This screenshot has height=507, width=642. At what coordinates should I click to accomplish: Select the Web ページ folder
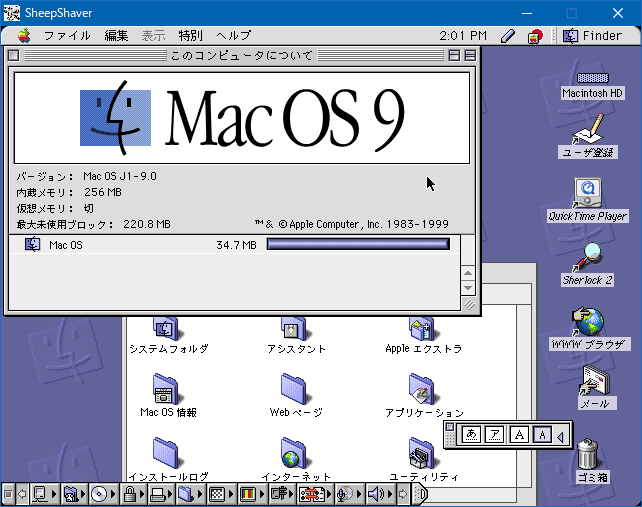(296, 395)
